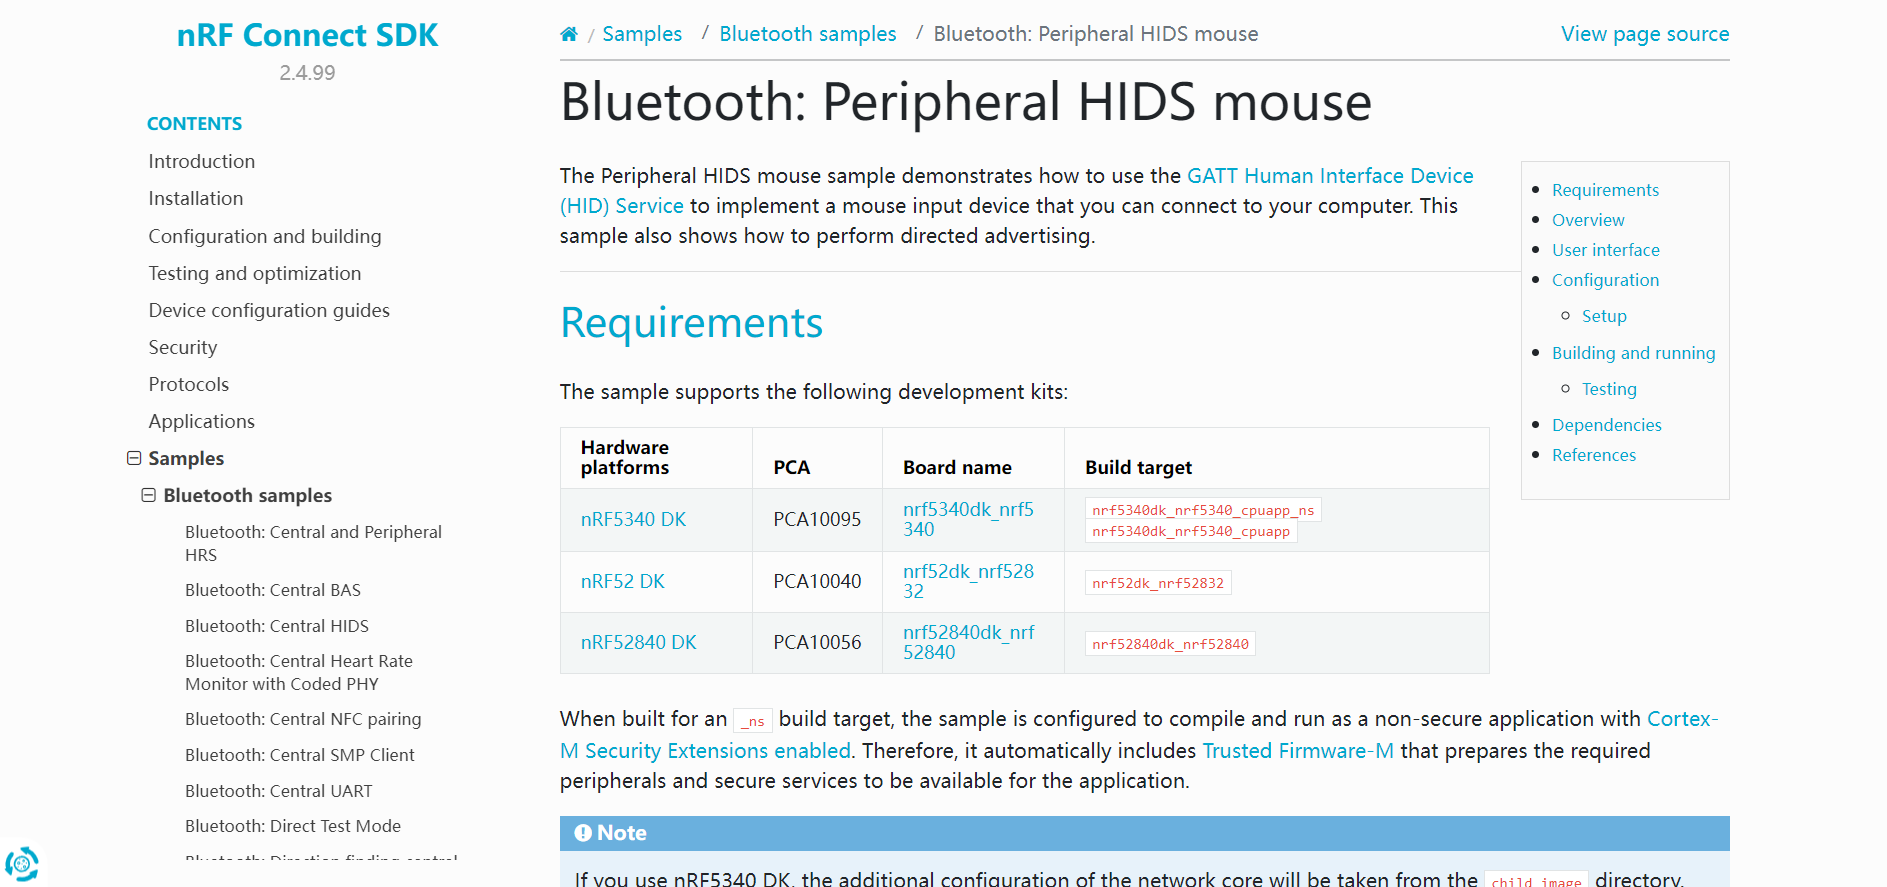Screen dimensions: 1887x887
Task: Open Introduction in contents sidebar
Action: pyautogui.click(x=202, y=161)
